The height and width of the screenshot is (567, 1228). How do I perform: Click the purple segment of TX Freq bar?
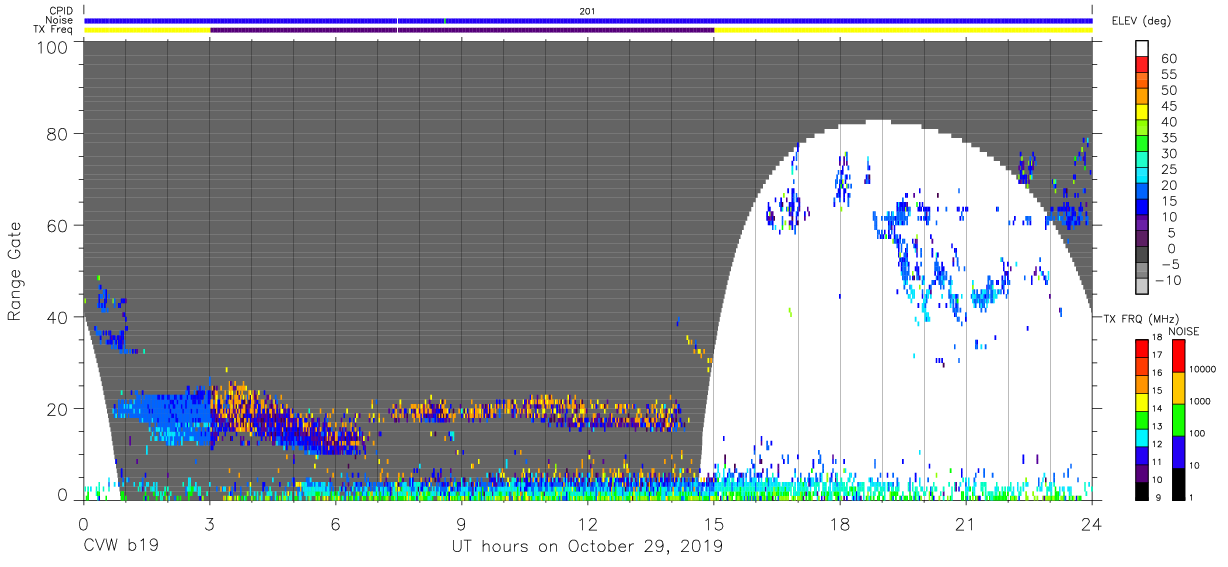pos(462,30)
